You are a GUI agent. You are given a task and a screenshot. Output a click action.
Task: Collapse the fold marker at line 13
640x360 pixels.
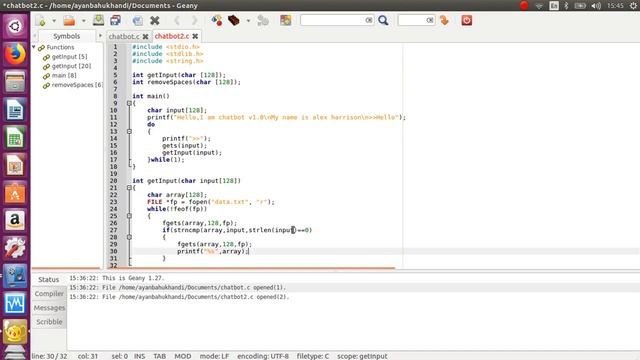(x=129, y=131)
